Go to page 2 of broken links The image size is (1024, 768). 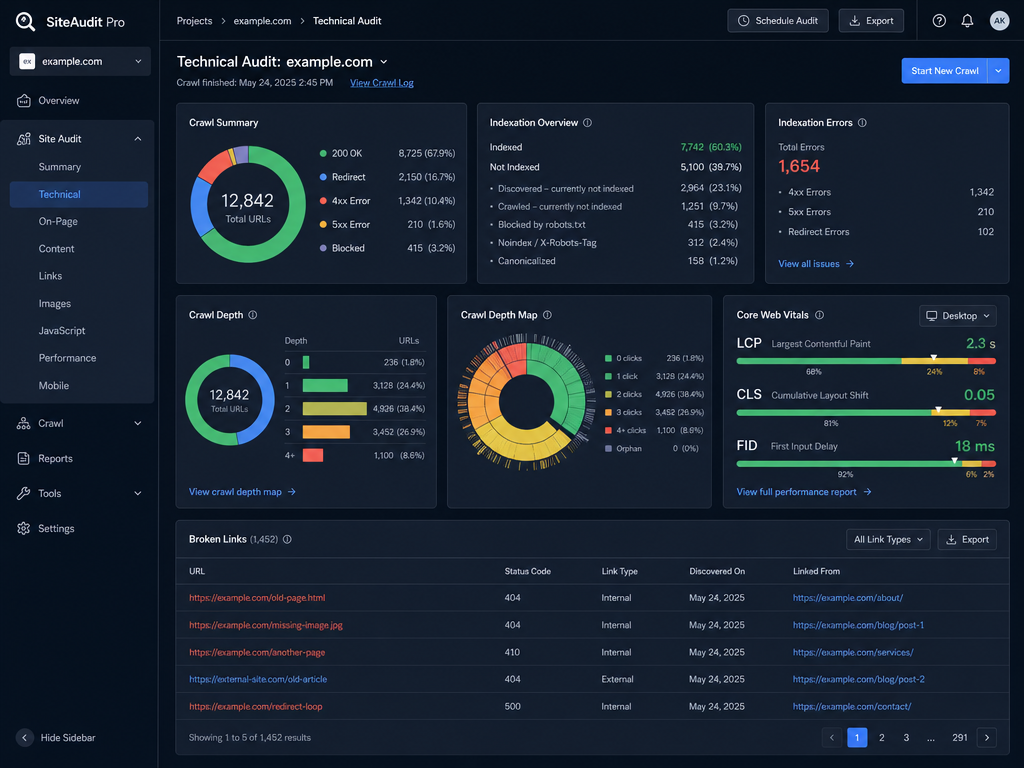(x=882, y=737)
